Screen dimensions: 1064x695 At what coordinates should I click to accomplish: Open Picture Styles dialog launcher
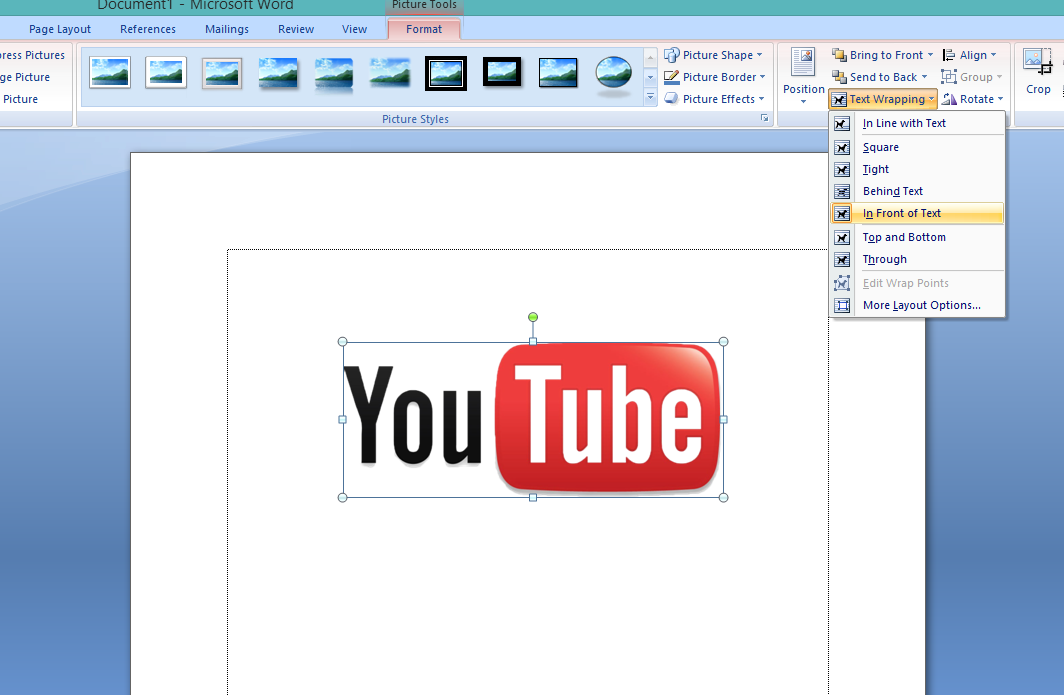point(765,118)
